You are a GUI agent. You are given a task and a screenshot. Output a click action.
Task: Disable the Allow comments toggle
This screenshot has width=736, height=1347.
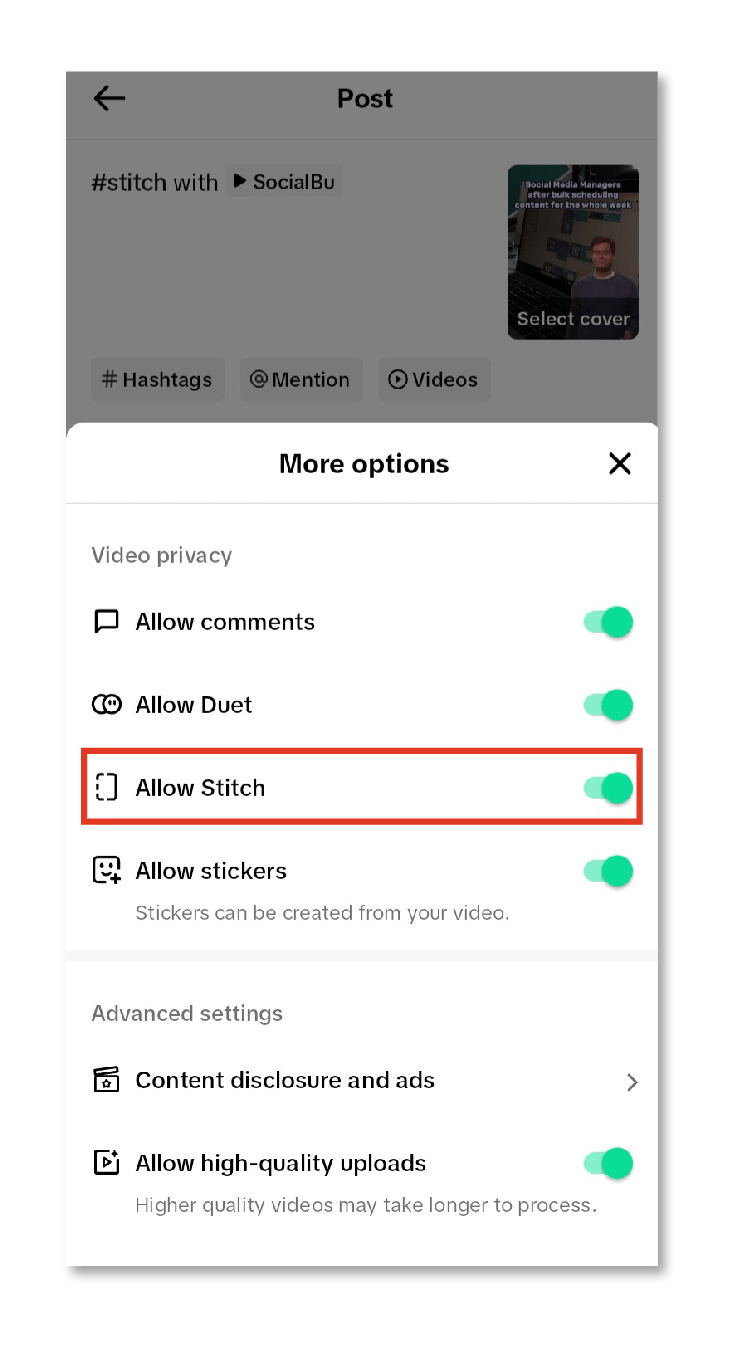609,622
